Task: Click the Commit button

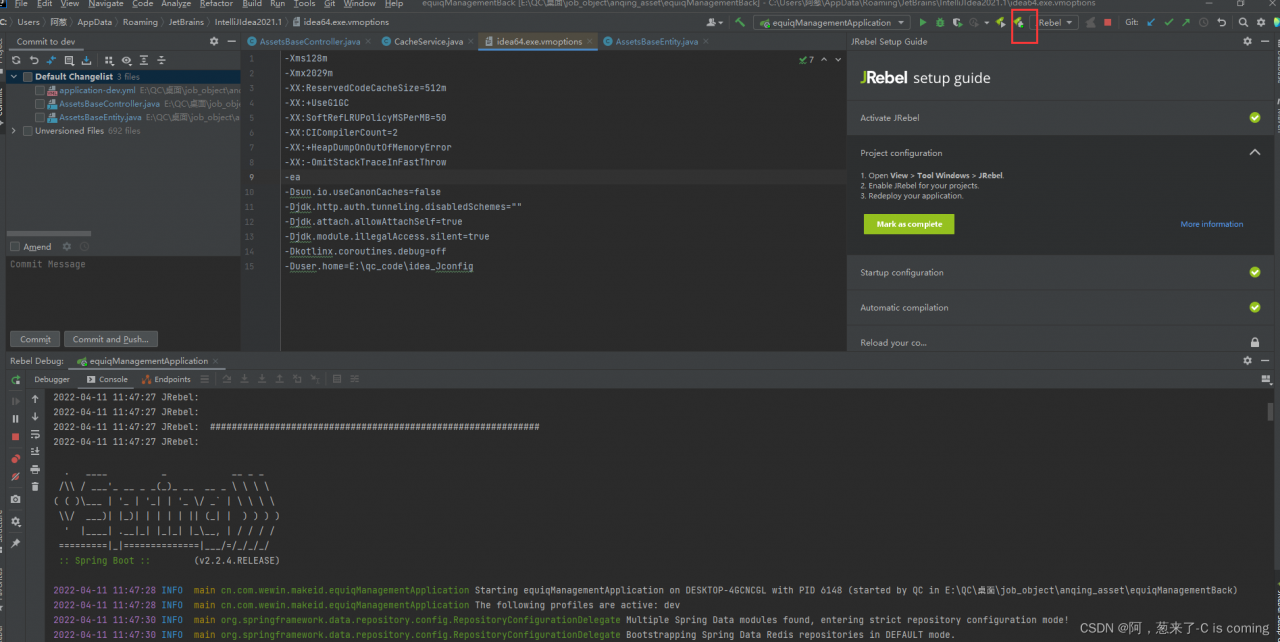Action: (35, 339)
